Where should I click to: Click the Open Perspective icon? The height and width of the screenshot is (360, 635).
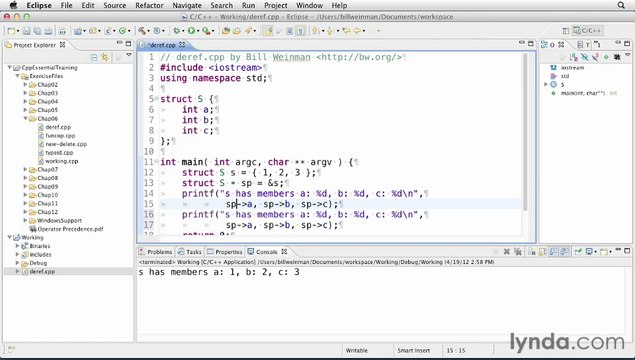pos(566,31)
